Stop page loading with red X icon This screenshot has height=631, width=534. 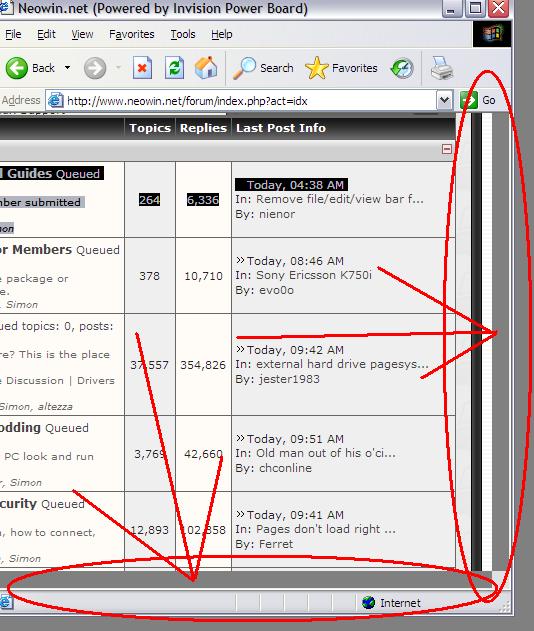point(142,68)
